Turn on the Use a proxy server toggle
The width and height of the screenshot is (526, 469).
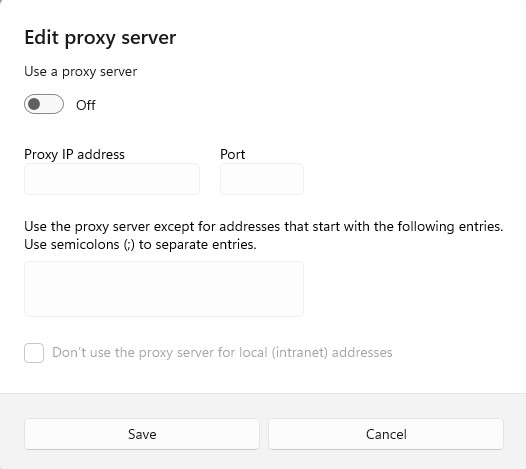click(44, 104)
